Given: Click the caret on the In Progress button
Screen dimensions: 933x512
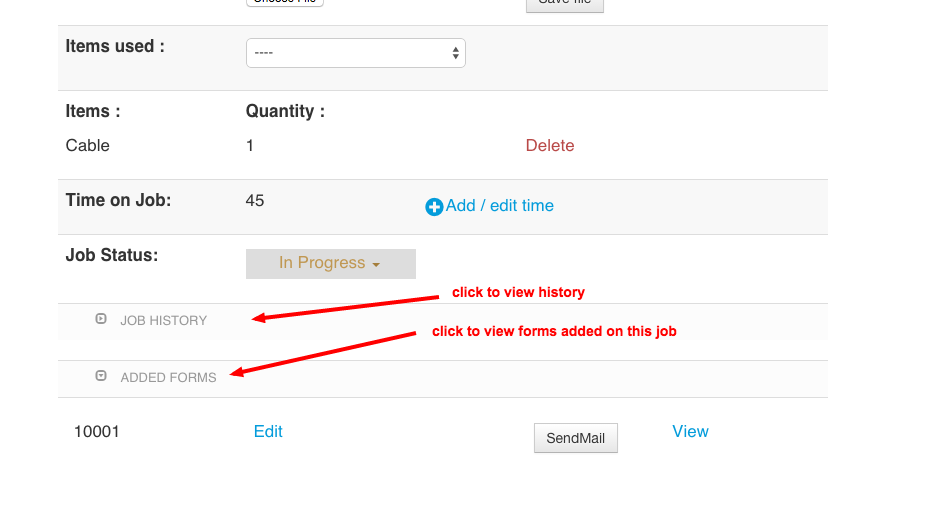Looking at the screenshot, I should pos(376,265).
